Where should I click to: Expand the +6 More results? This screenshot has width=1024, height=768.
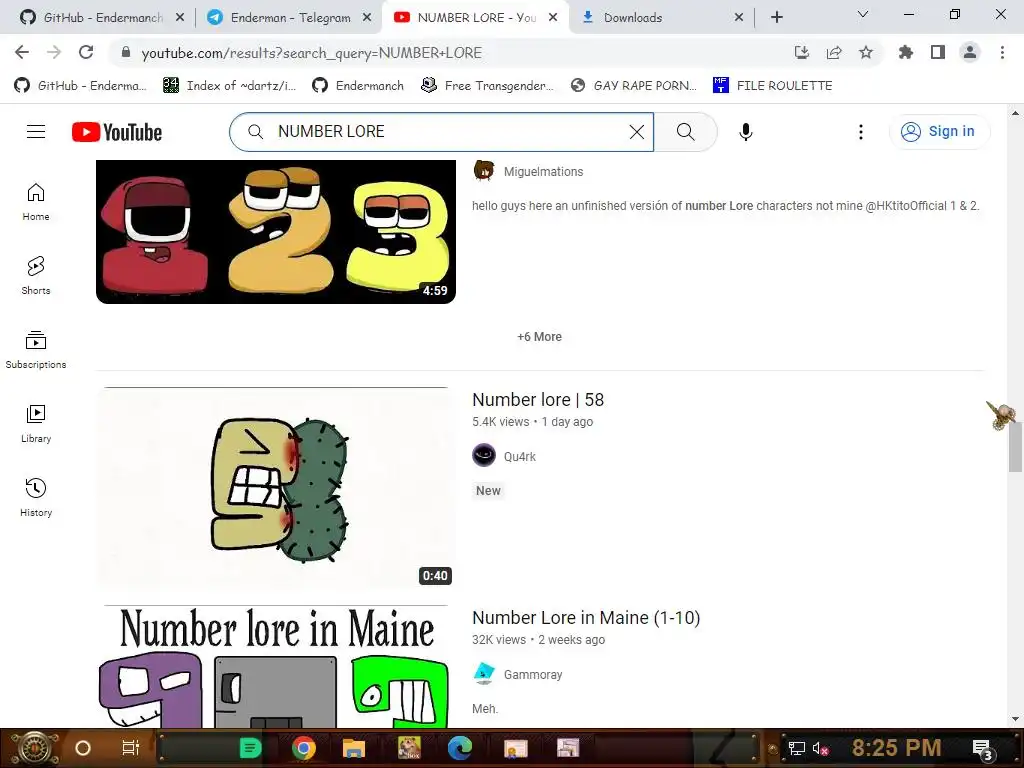539,337
